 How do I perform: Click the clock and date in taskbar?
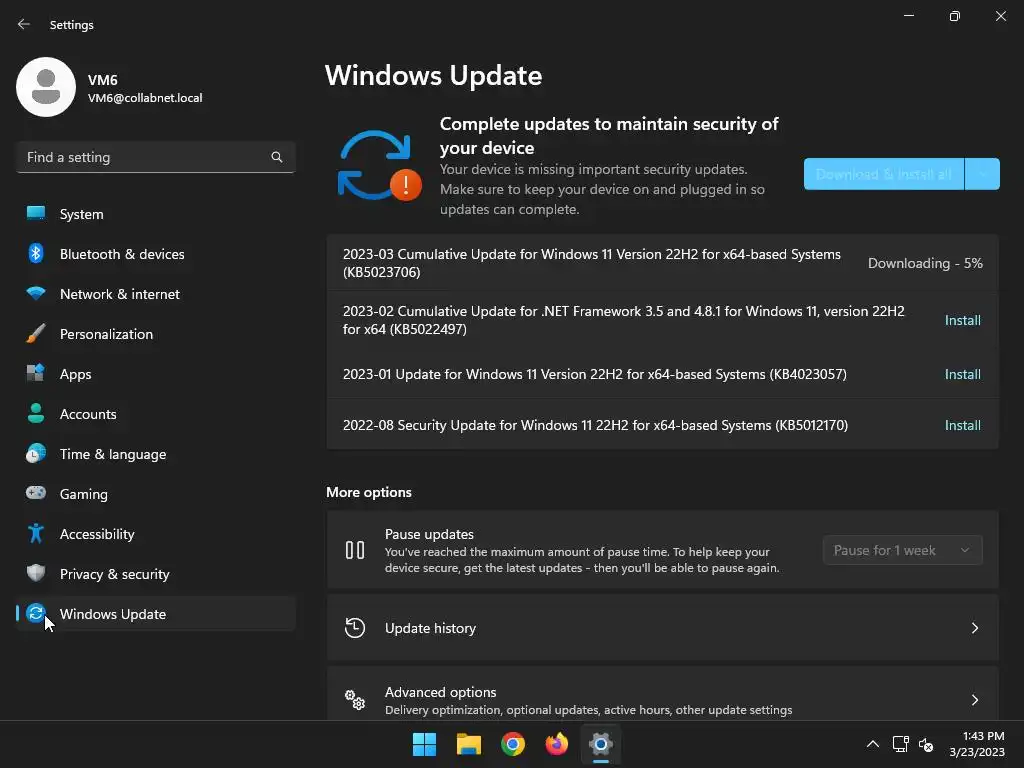977,744
